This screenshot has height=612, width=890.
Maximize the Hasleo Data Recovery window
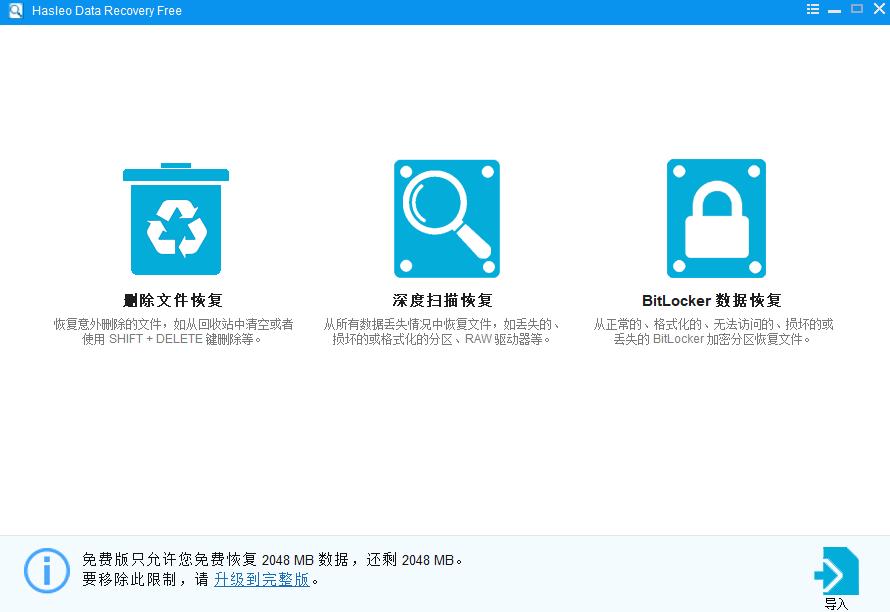point(857,9)
